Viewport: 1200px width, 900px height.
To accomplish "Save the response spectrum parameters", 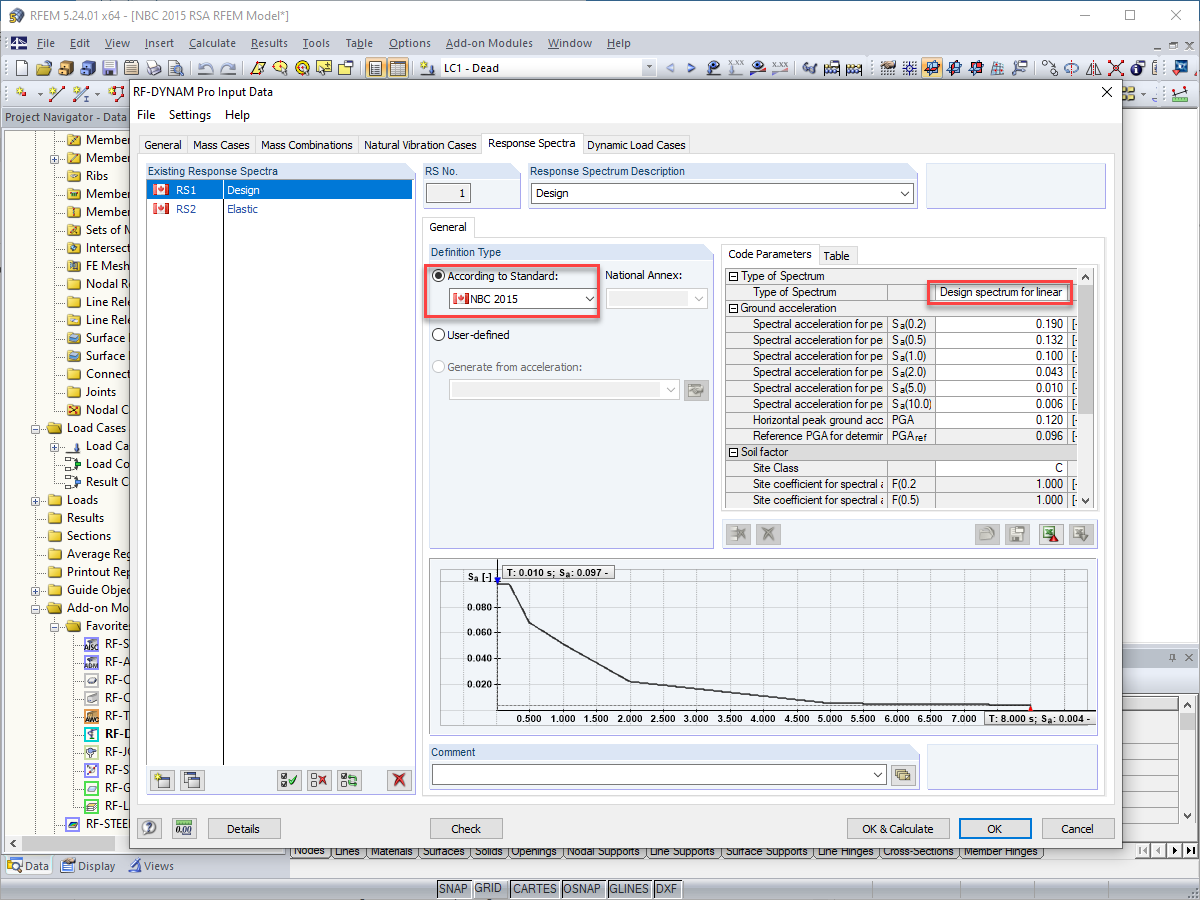I will coord(1017,533).
